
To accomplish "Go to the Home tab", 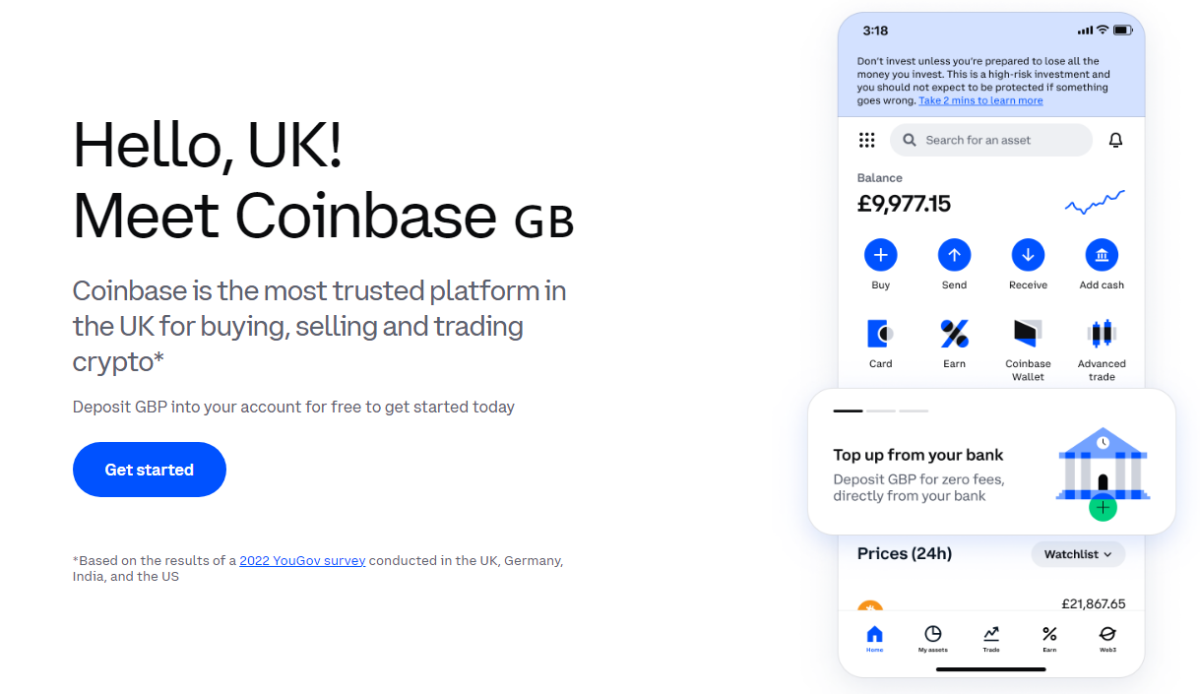I will [x=874, y=638].
